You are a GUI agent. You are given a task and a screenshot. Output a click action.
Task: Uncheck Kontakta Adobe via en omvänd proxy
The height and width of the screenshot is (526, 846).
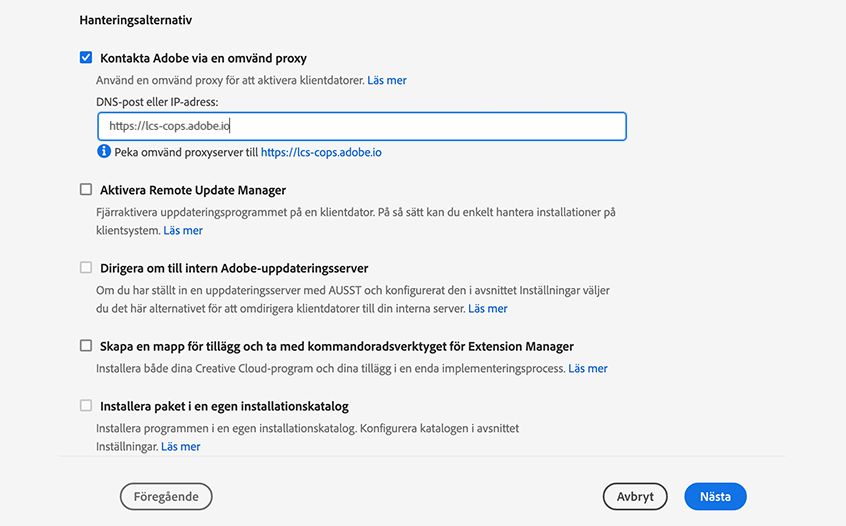(x=86, y=58)
